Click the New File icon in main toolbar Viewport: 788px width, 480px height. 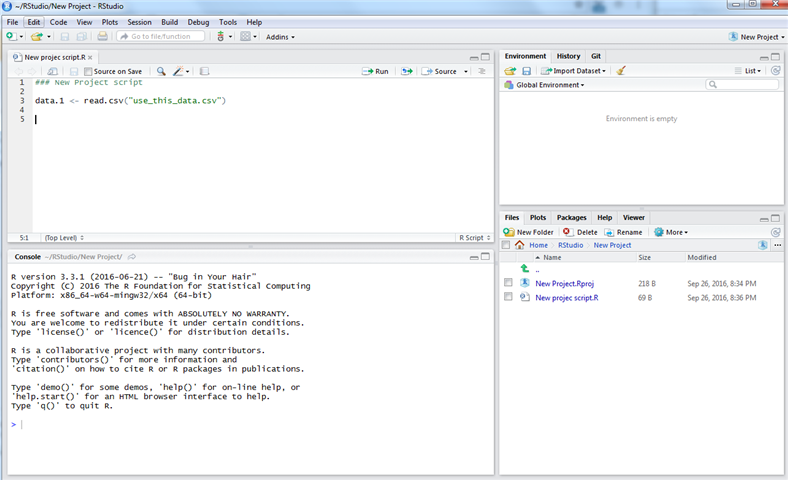11,36
